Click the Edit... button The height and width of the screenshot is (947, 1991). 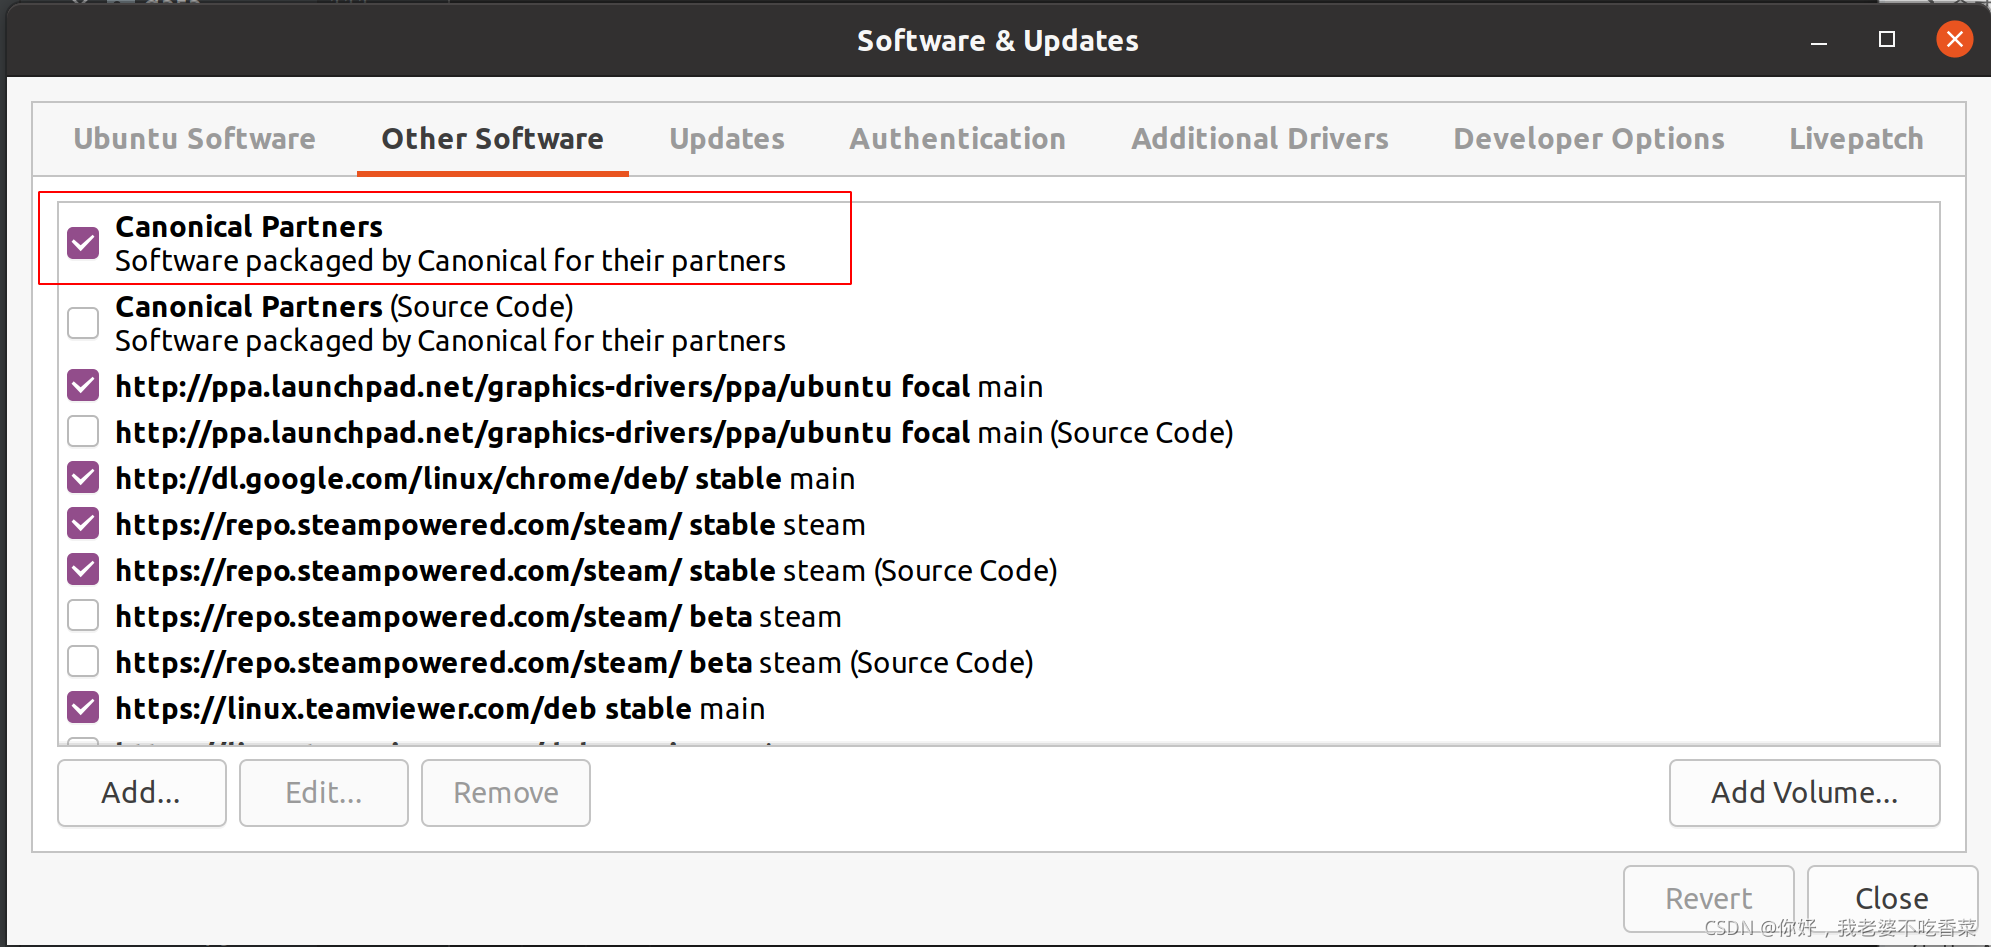click(323, 793)
